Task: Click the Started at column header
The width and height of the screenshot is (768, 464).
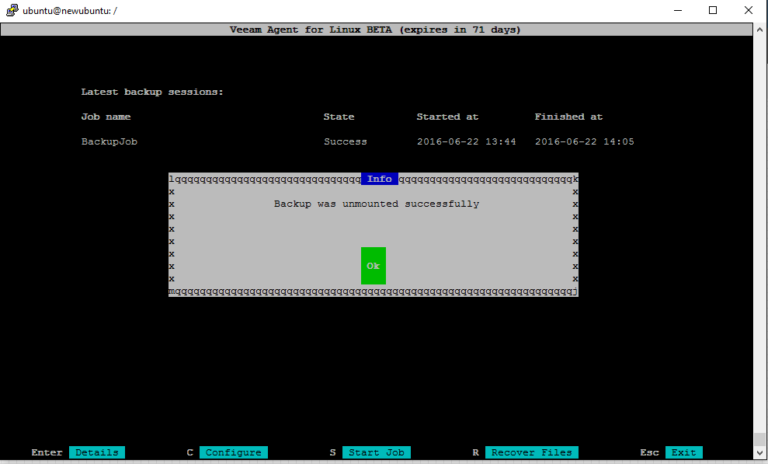Action: point(447,117)
